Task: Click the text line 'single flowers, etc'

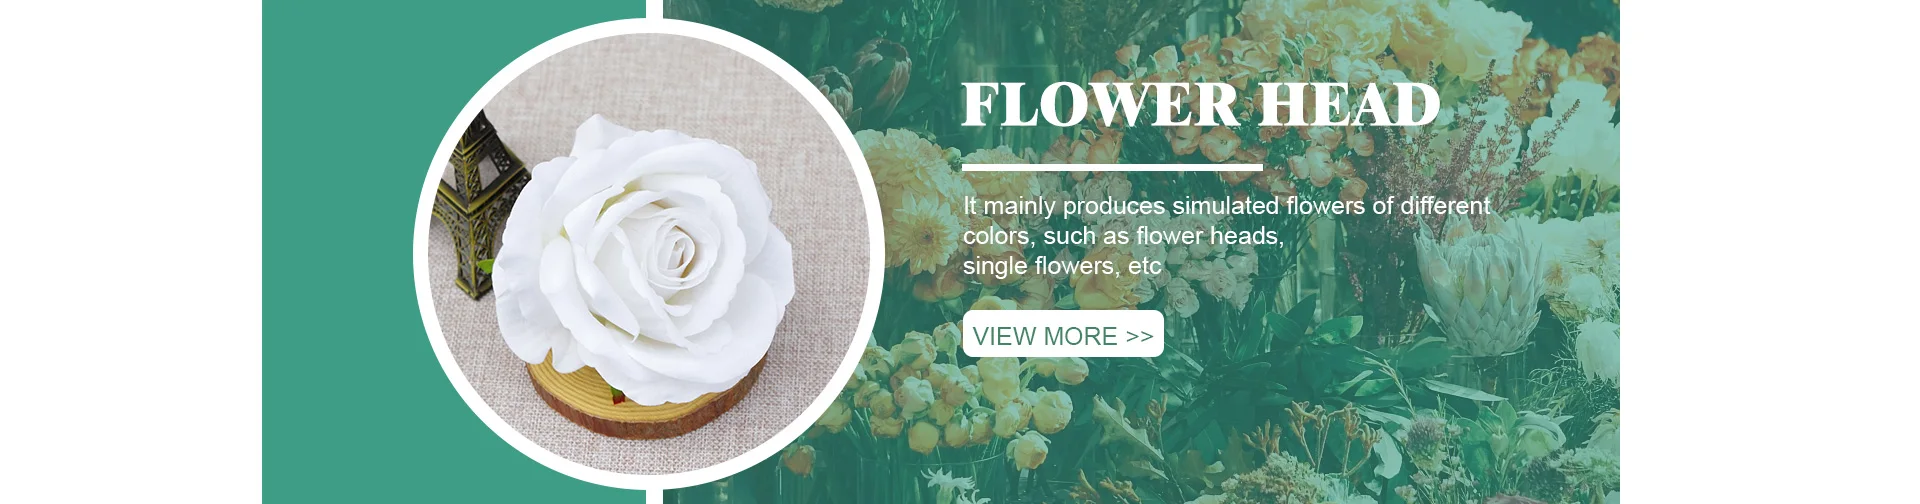Action: pyautogui.click(x=1062, y=266)
